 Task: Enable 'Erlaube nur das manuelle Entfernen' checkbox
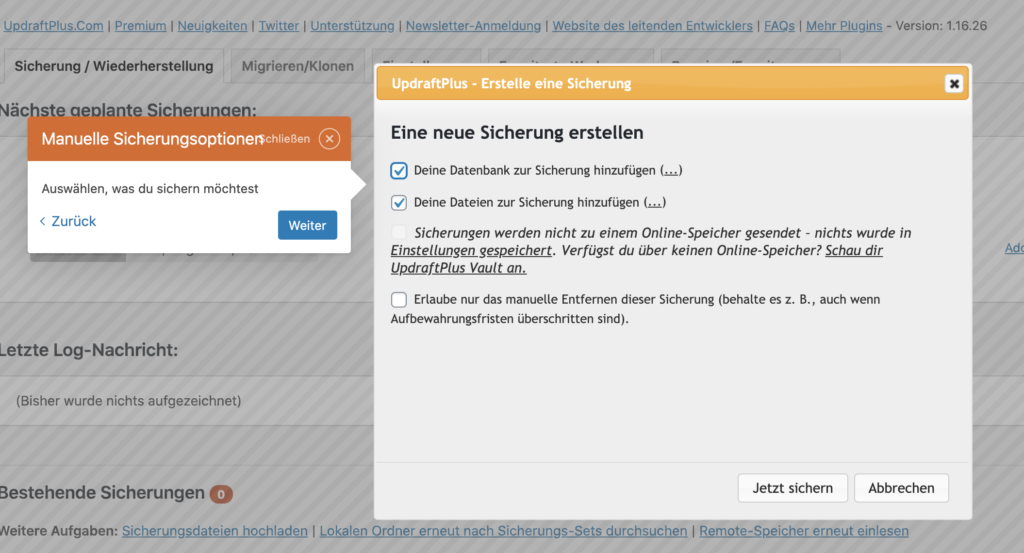pos(399,299)
